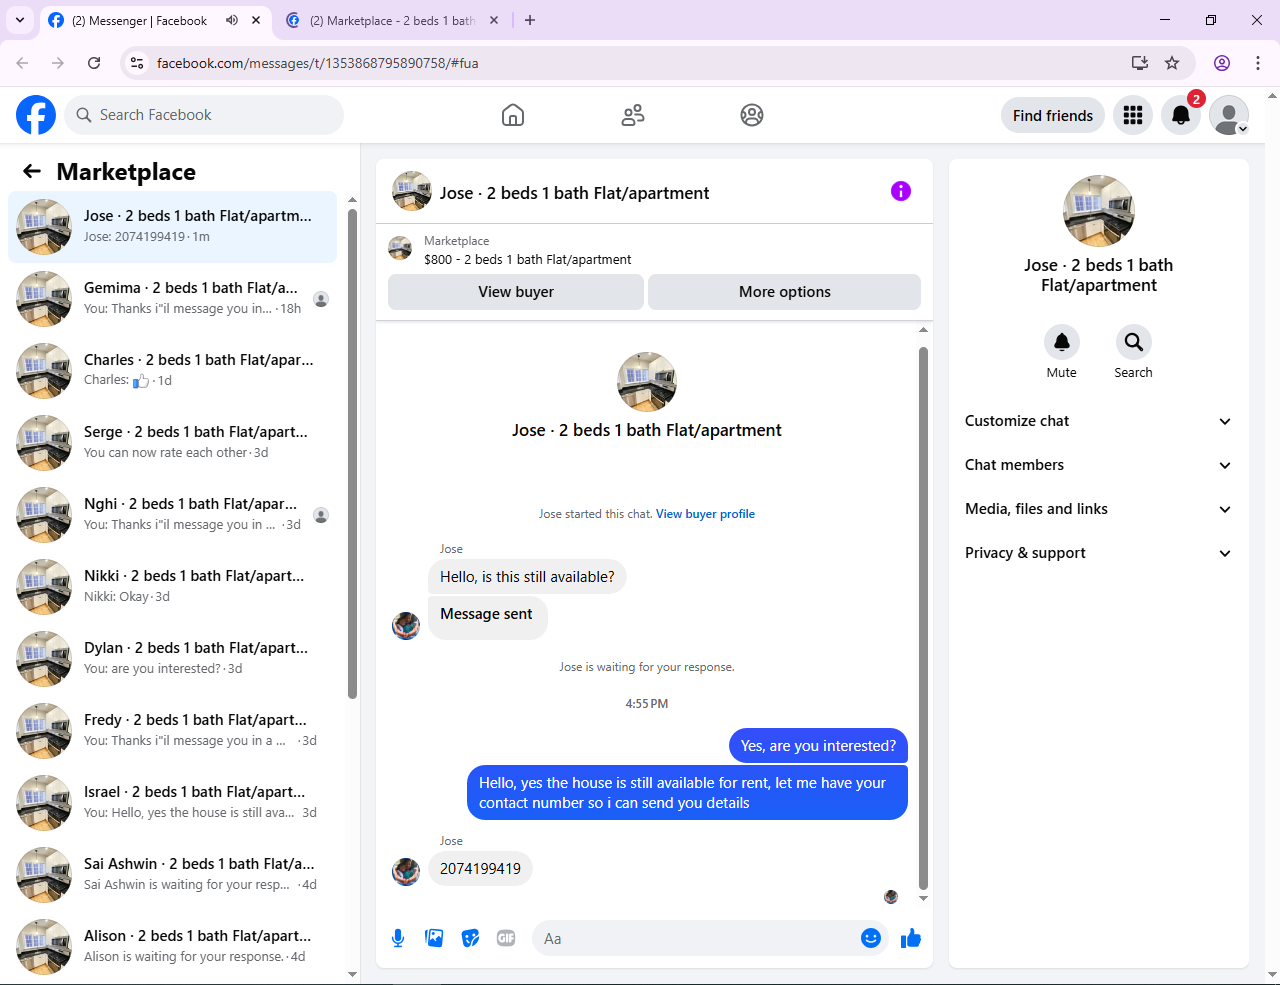Open the Alison conversation
The image size is (1280, 985).
tap(172, 947)
